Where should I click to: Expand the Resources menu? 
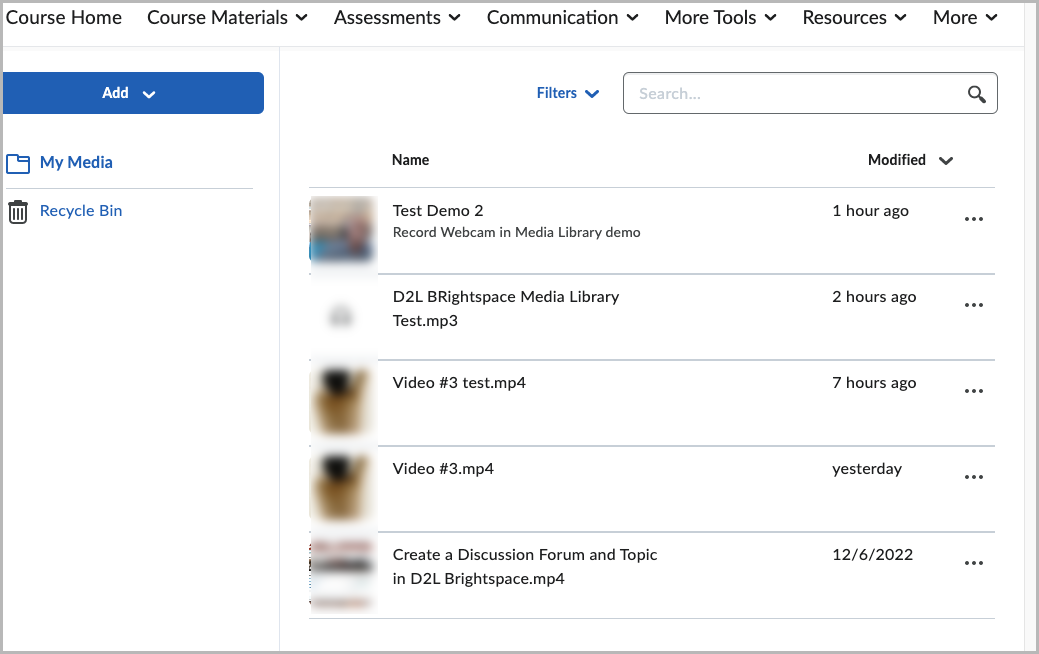(854, 18)
